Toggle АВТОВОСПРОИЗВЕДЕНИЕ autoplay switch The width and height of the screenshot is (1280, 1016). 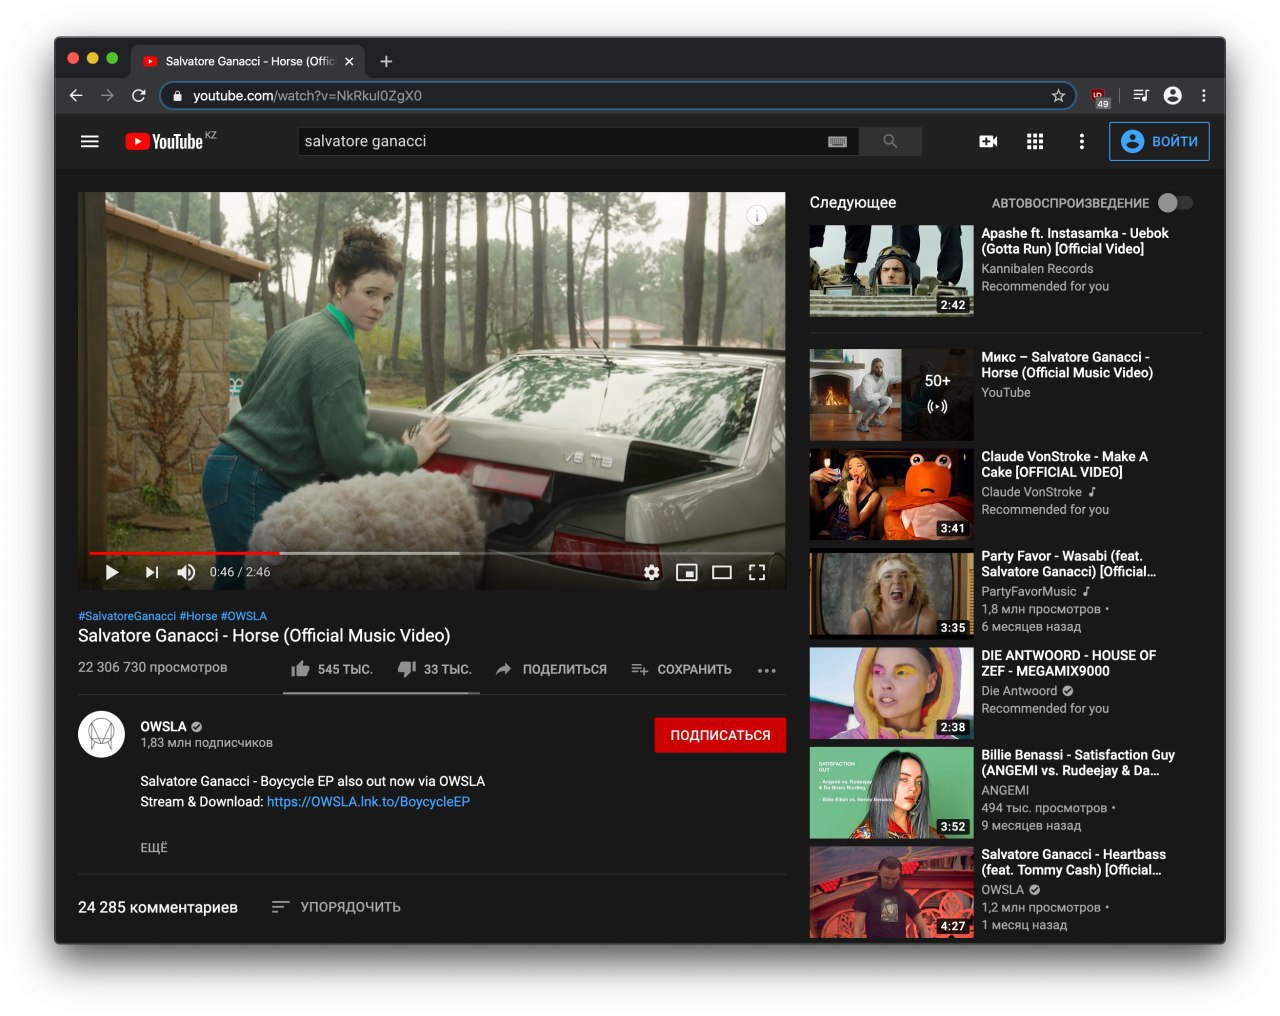1175,203
